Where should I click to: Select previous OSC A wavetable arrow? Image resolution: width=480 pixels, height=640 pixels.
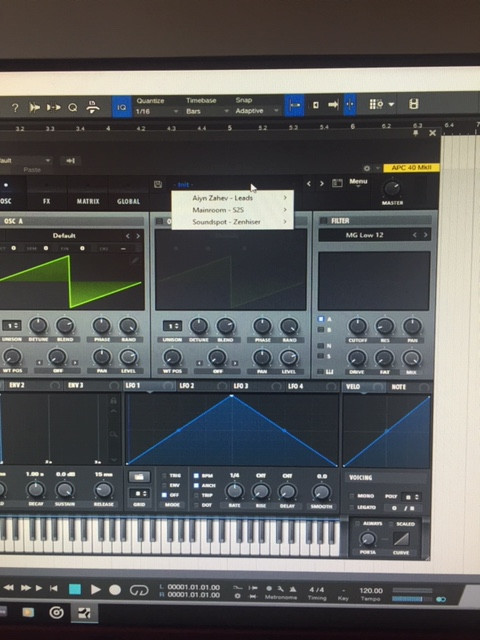click(128, 236)
